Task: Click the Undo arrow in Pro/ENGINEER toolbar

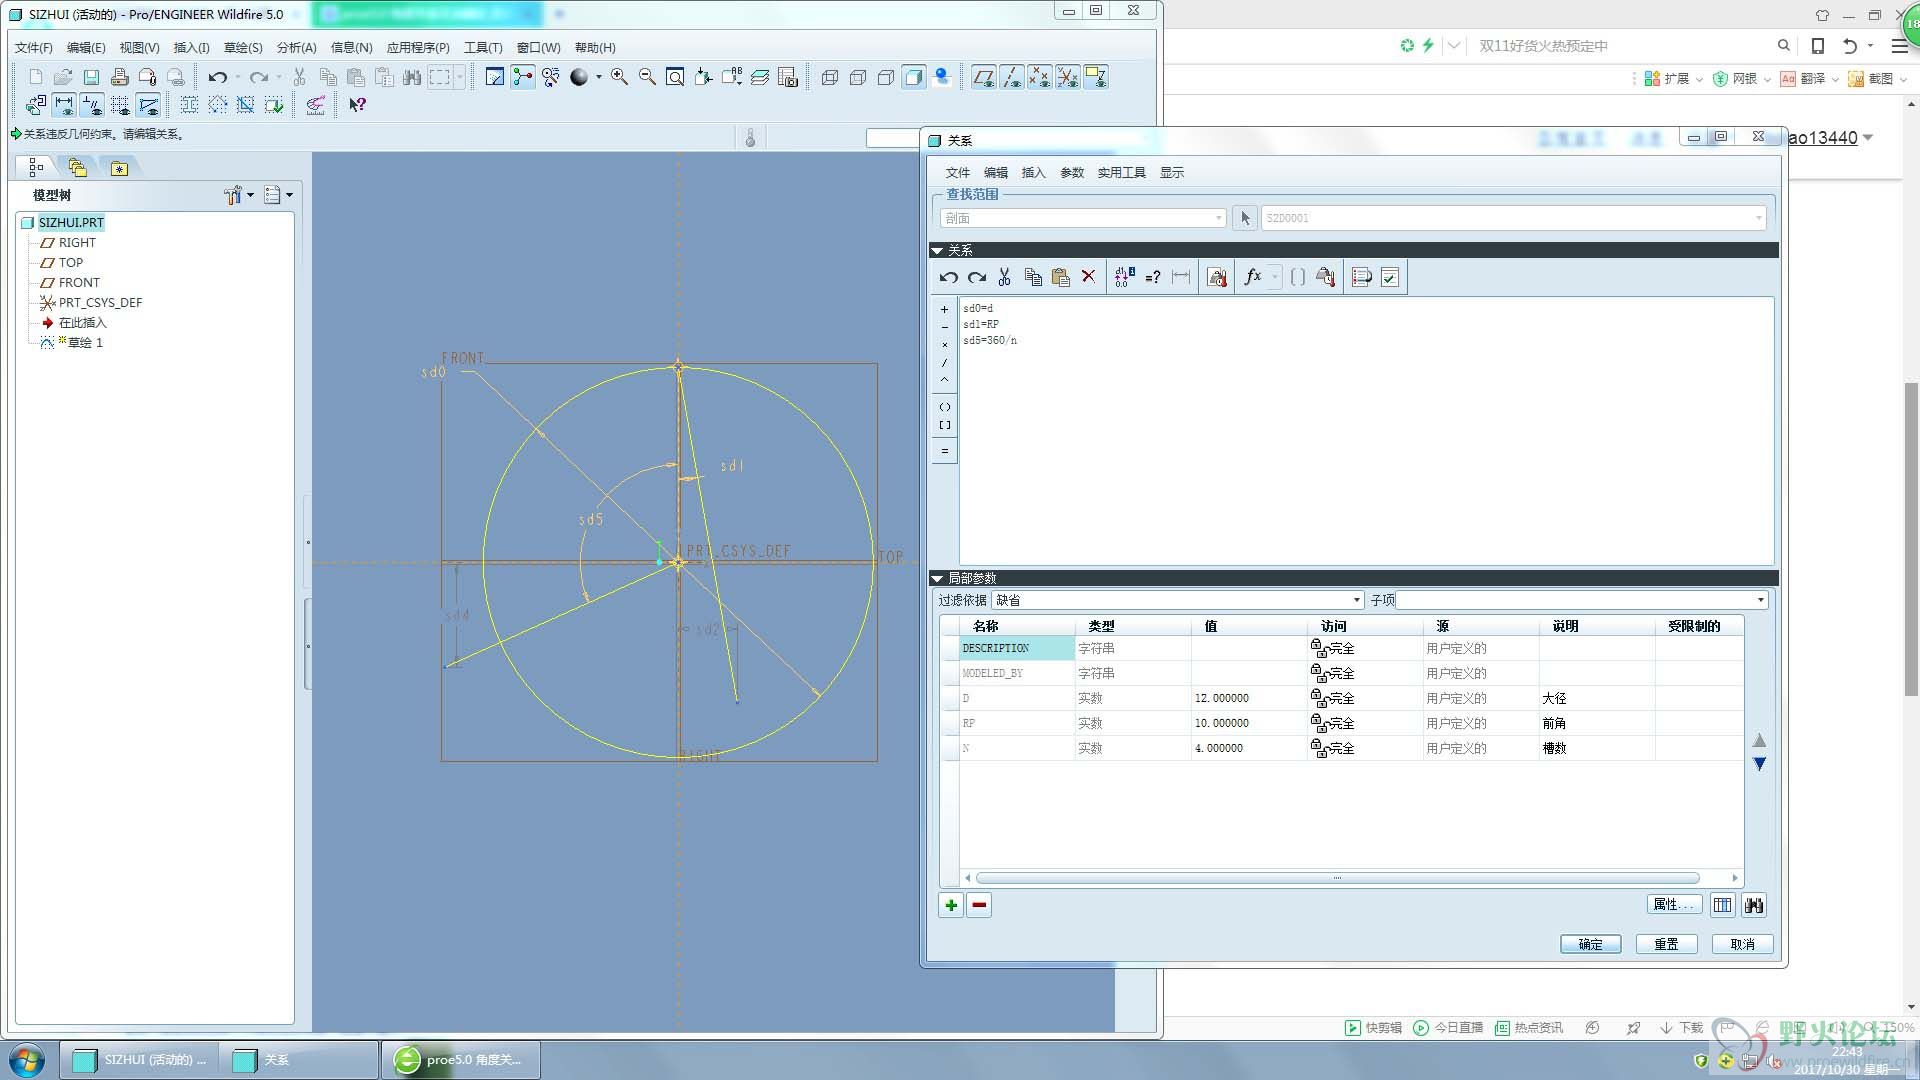Action: pos(217,77)
